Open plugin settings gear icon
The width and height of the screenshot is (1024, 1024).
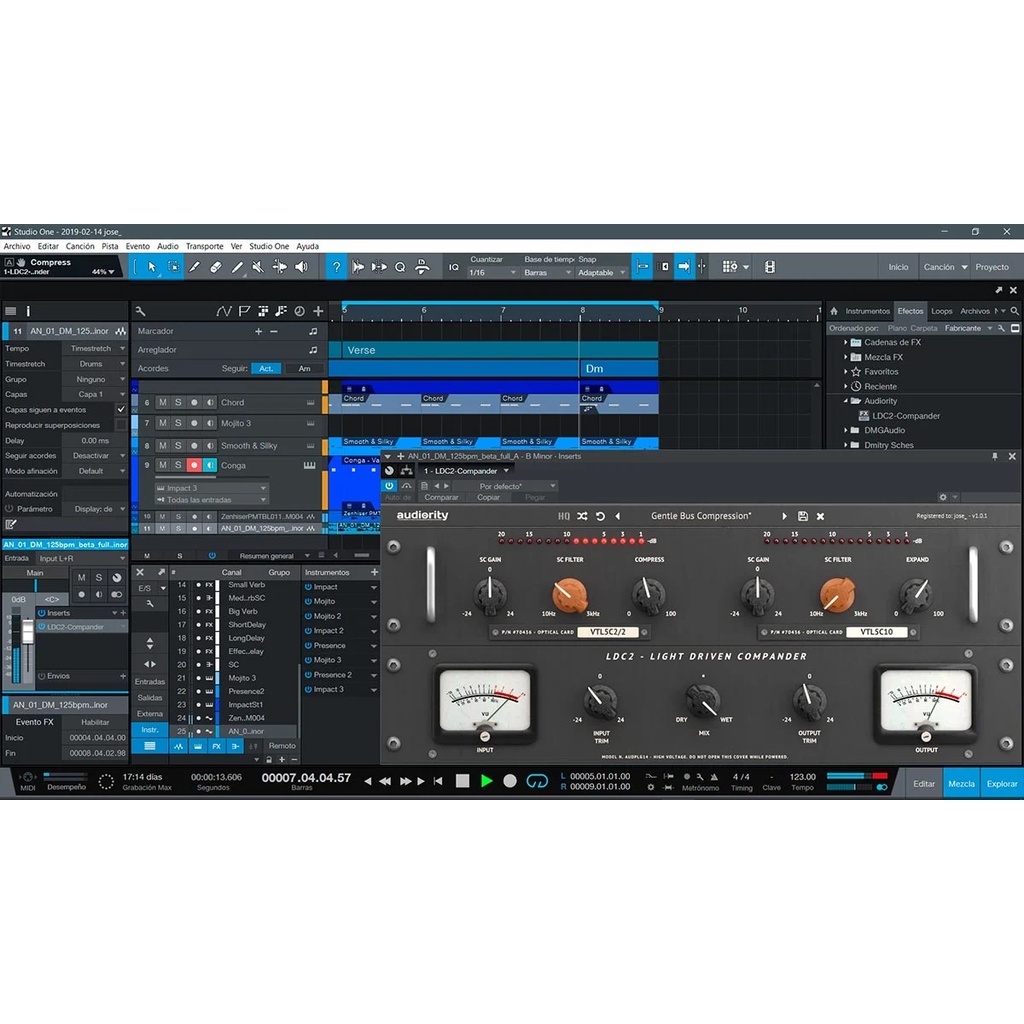tap(942, 497)
